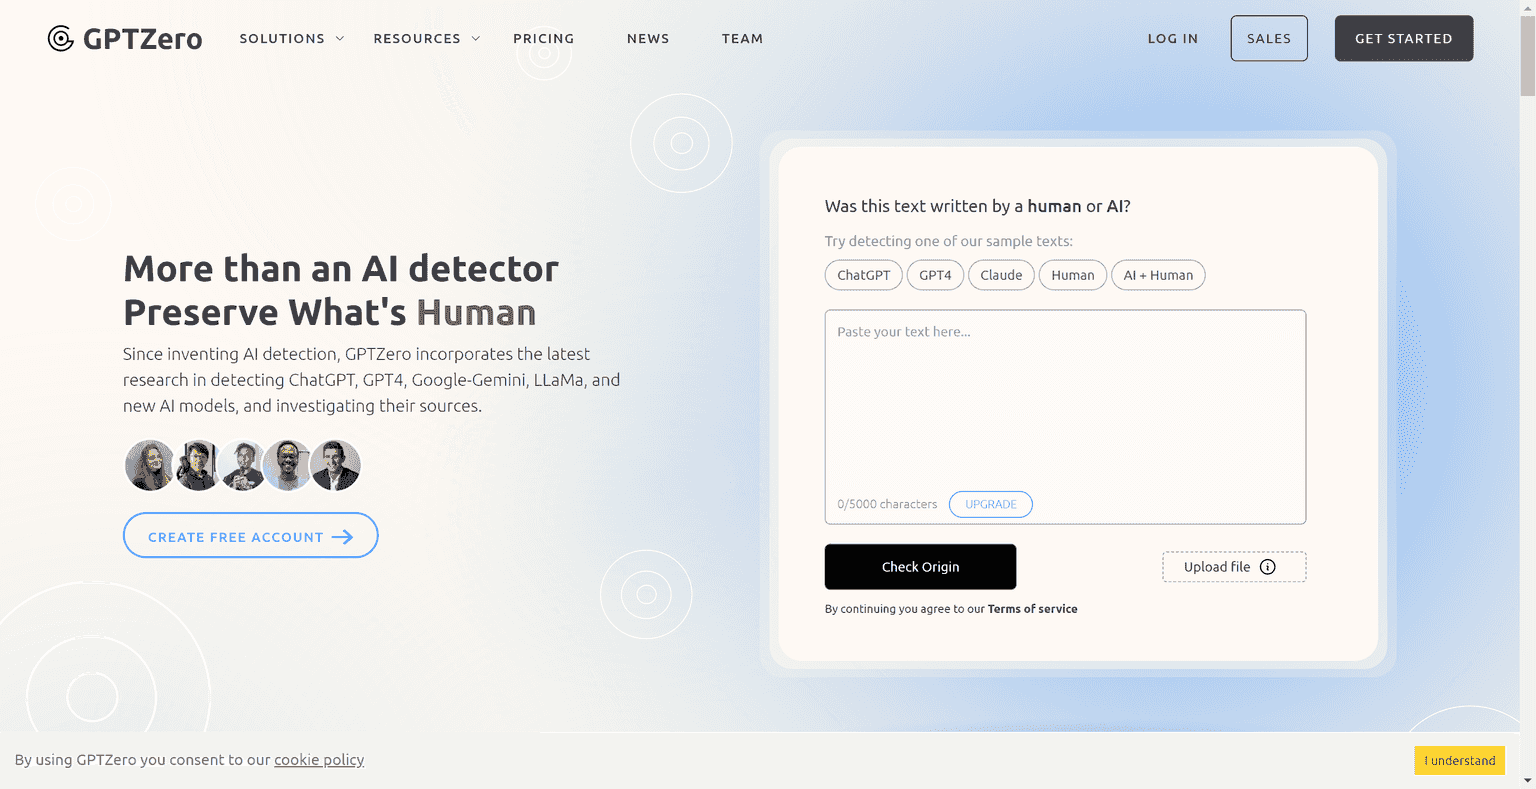This screenshot has width=1536, height=789.
Task: Click the Log In link
Action: (x=1173, y=39)
